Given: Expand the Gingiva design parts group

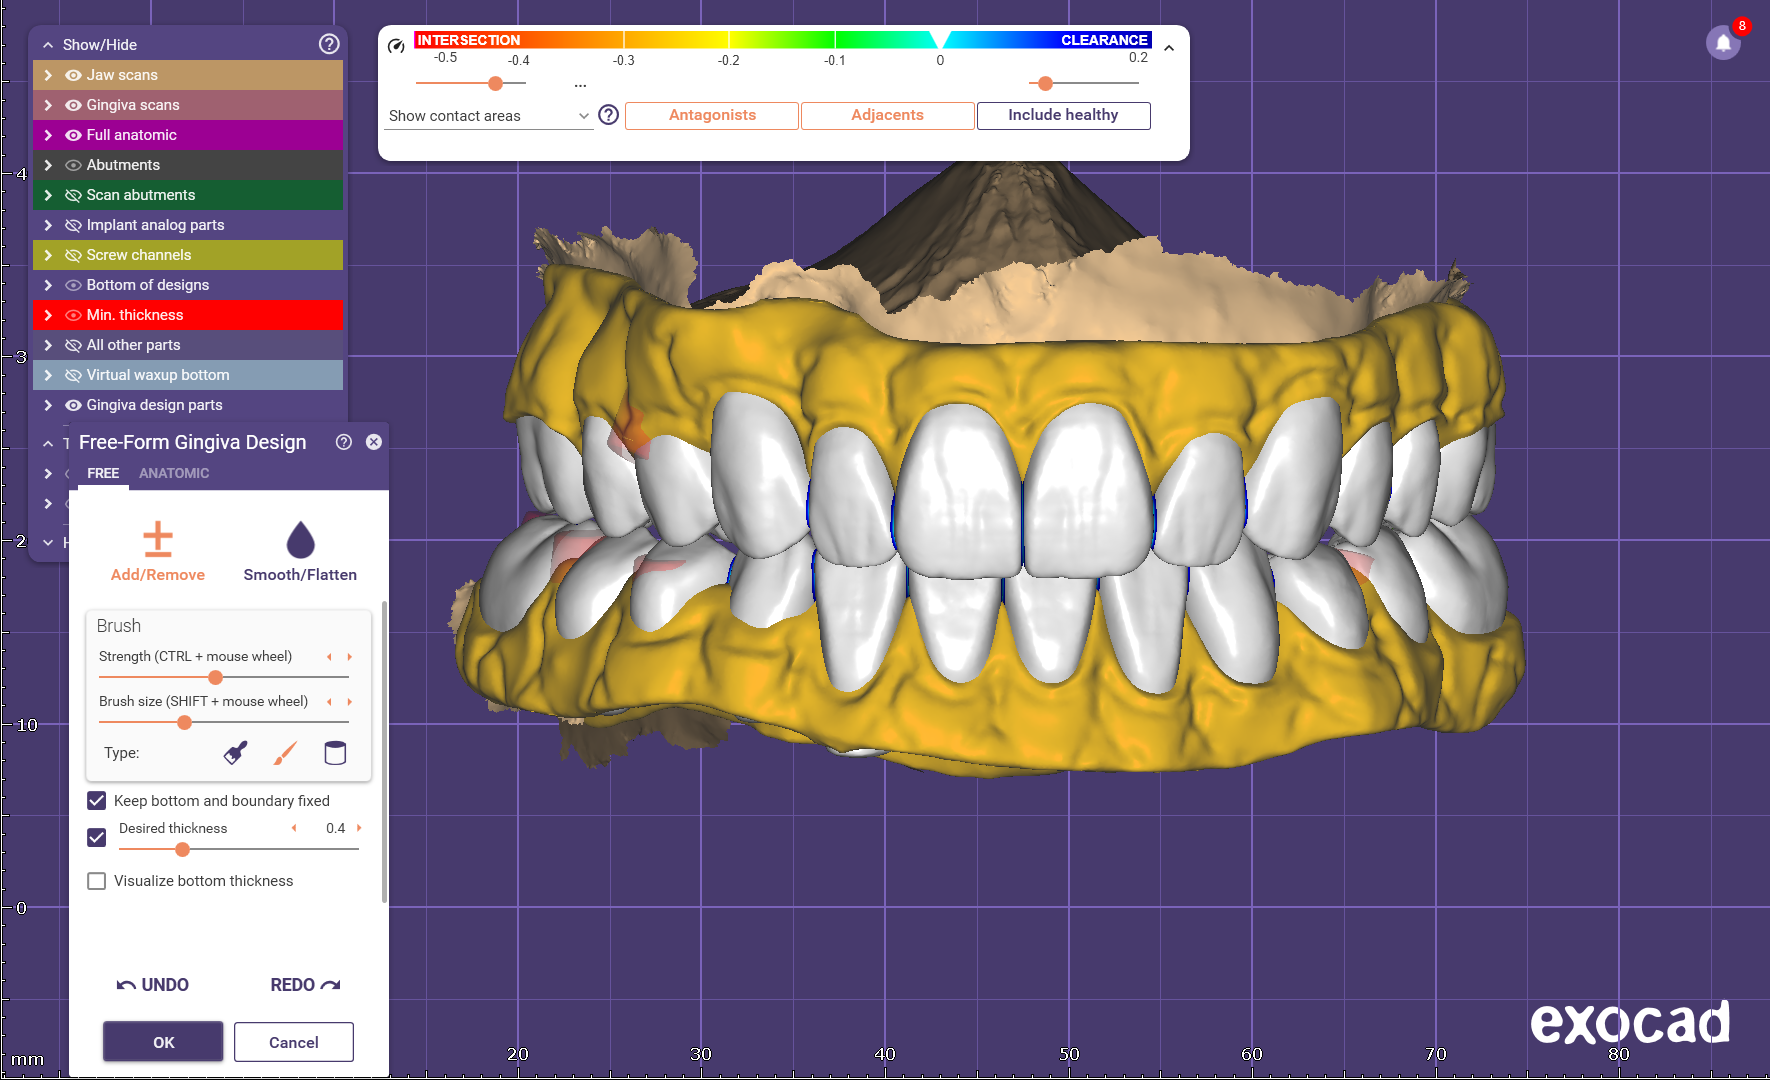Looking at the screenshot, I should (x=48, y=405).
